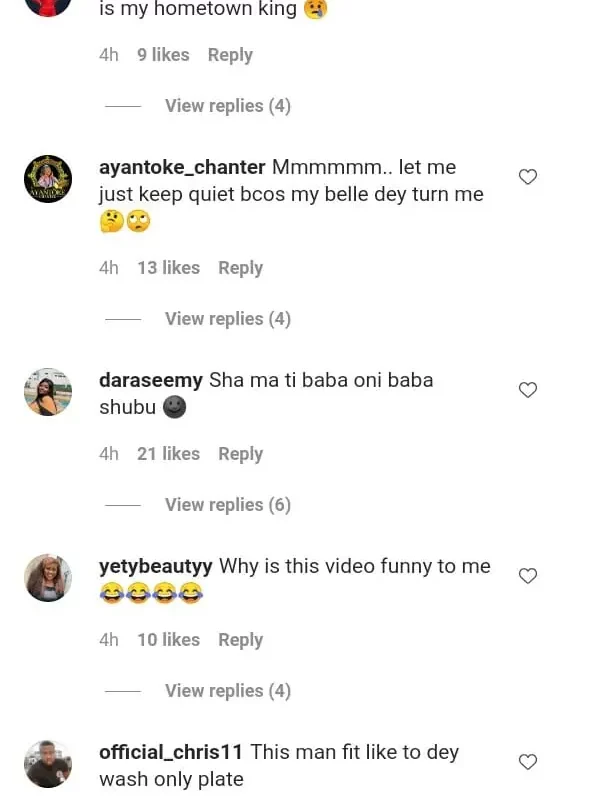Show 6 replies under daraseemy's comment
Screen dimensions: 600x800
(x=227, y=505)
